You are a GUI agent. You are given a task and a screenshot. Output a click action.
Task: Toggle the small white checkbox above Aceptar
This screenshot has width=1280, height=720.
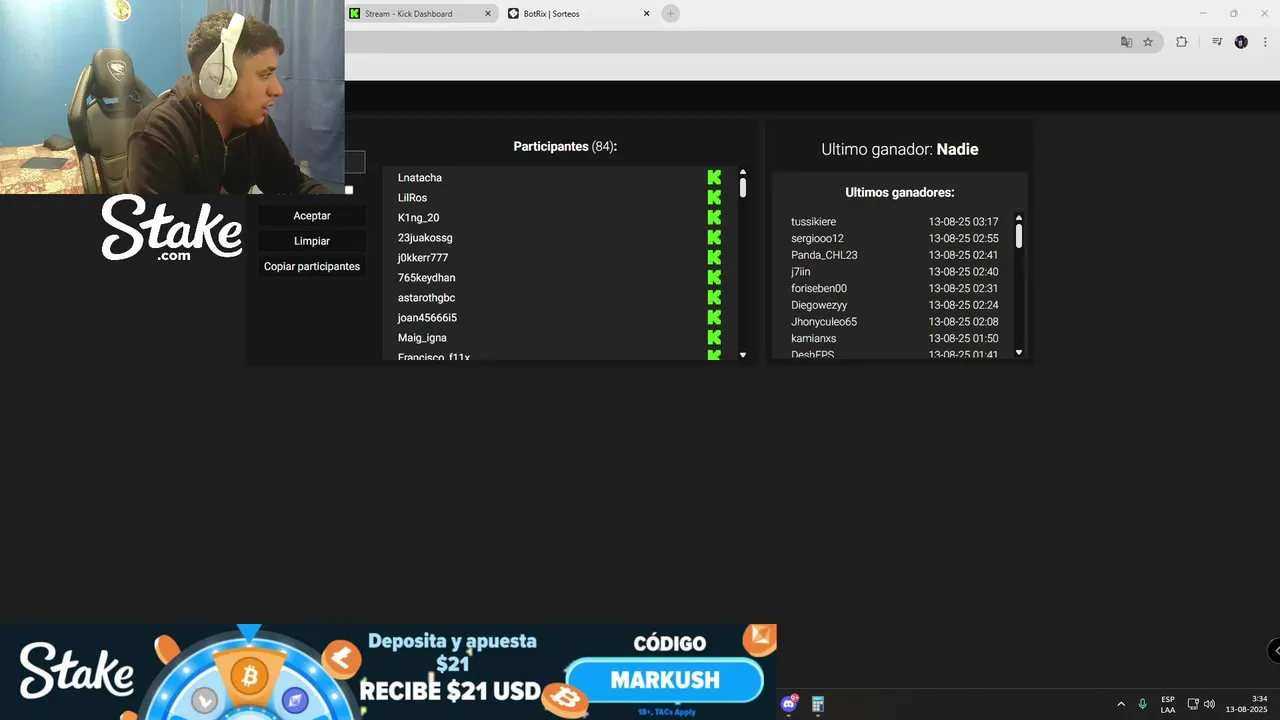349,190
